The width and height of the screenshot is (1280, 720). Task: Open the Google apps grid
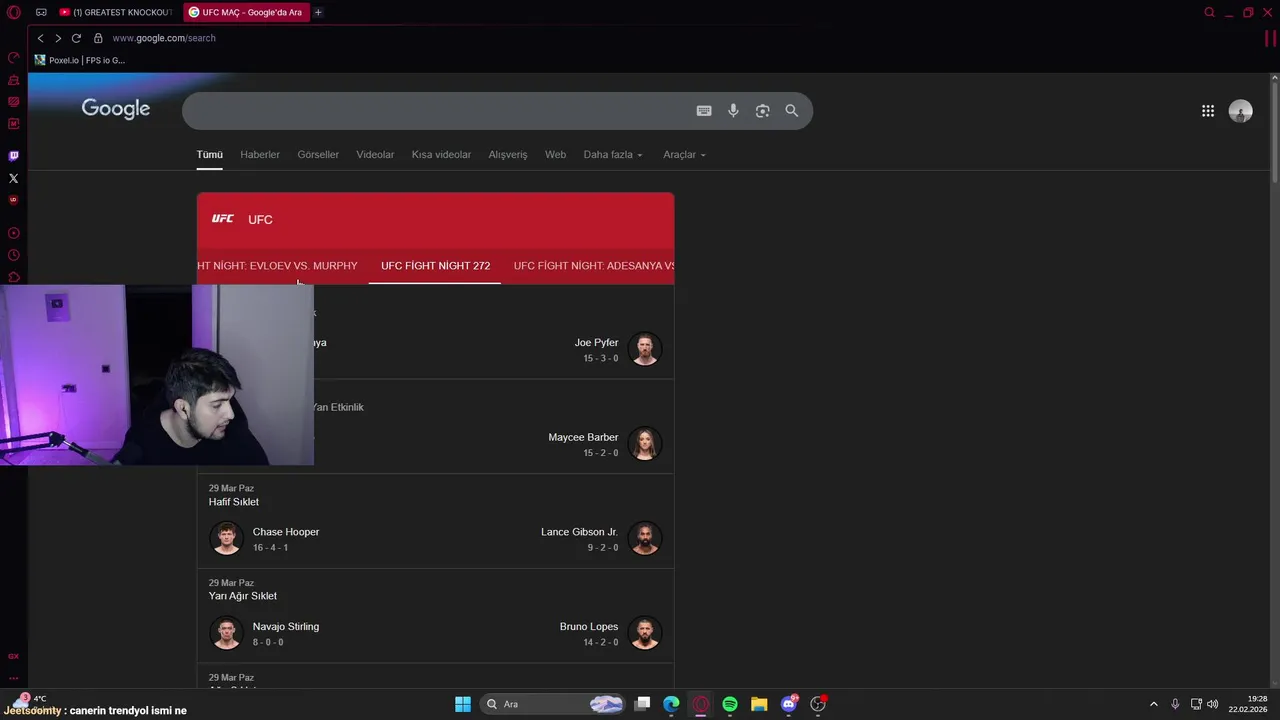click(1208, 111)
